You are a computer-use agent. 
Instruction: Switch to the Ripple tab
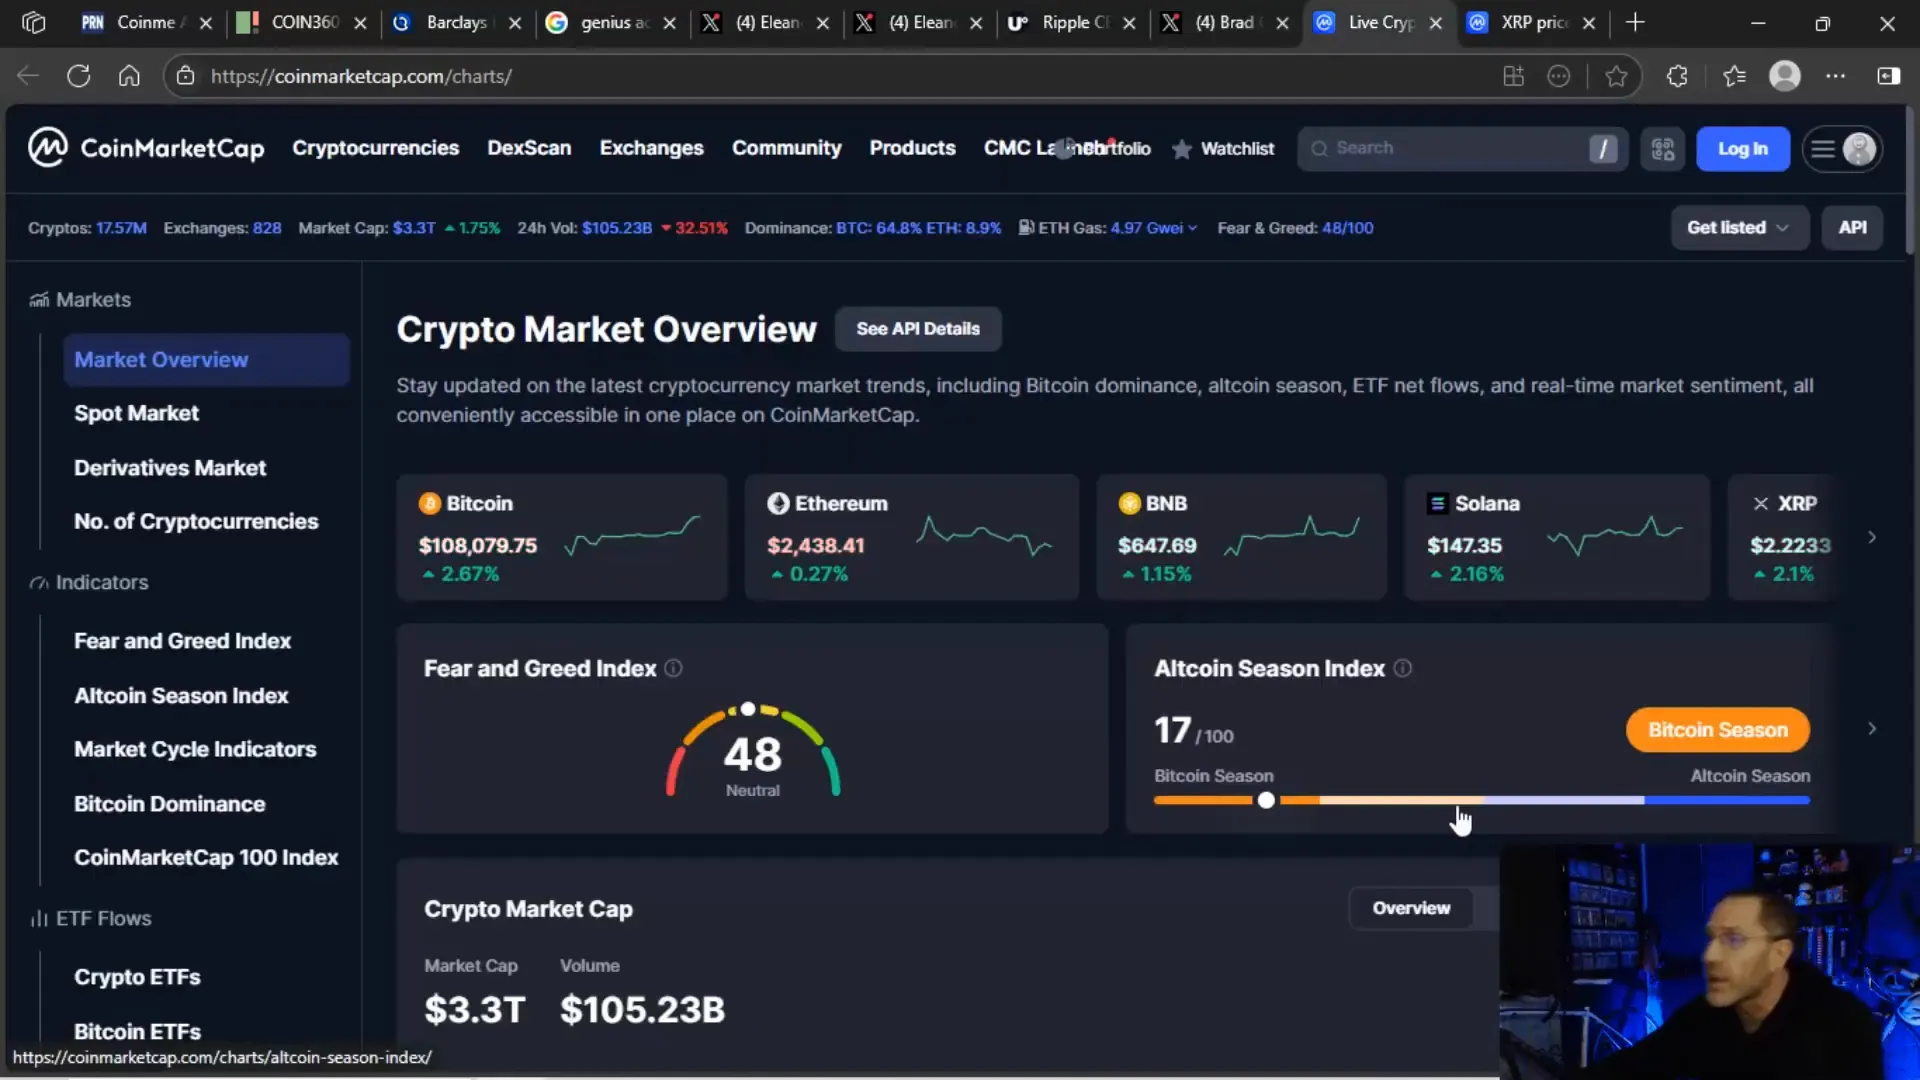(x=1073, y=22)
